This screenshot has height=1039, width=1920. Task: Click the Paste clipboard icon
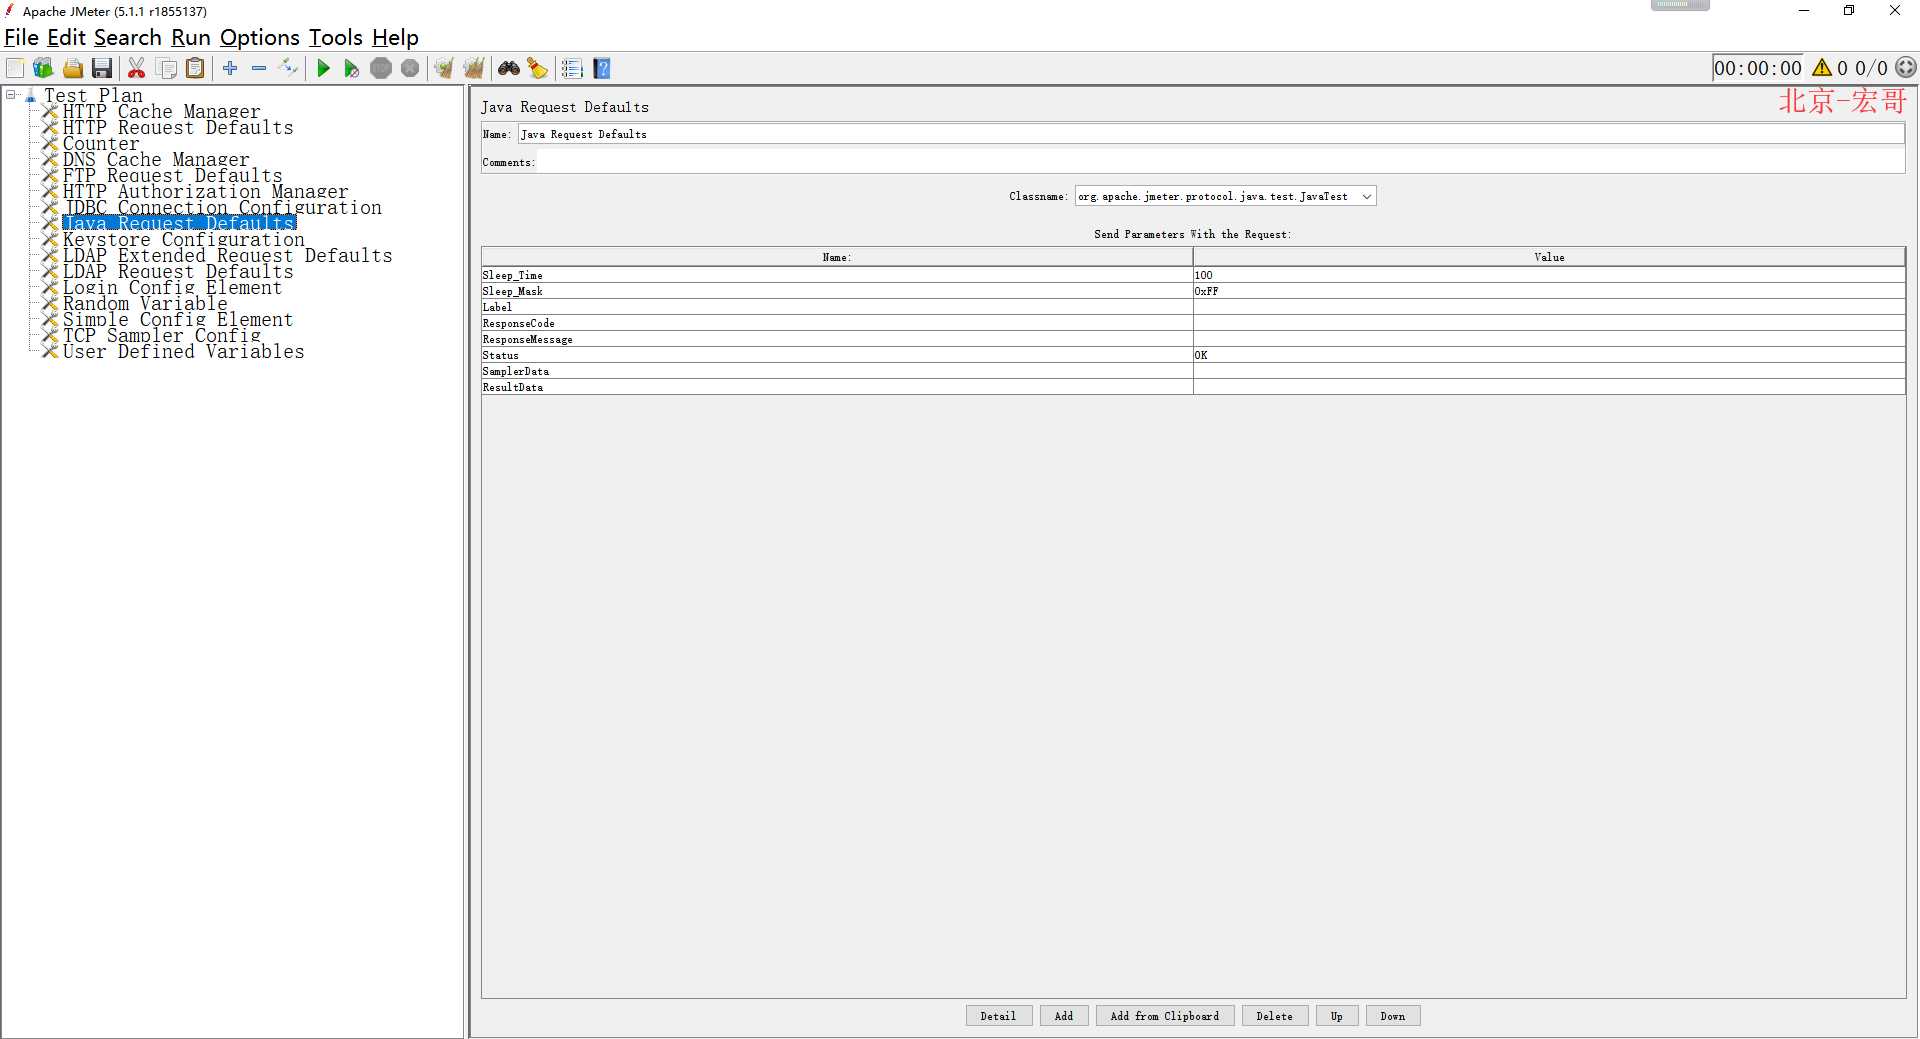coord(196,68)
